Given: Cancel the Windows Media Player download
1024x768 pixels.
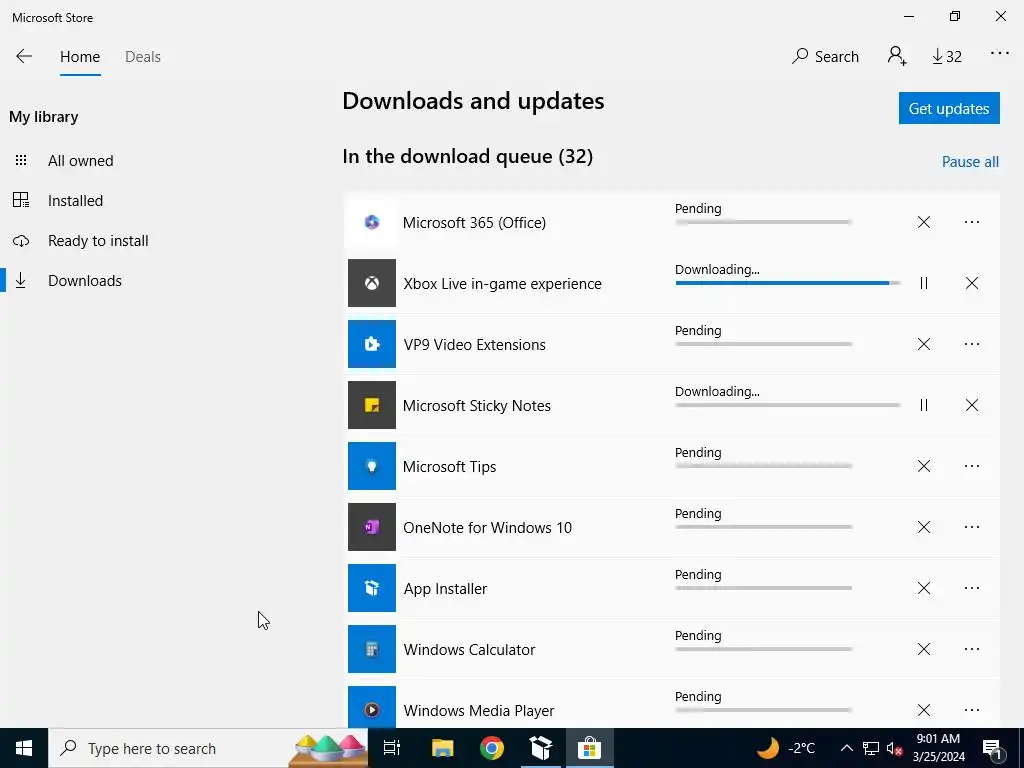Looking at the screenshot, I should click(923, 710).
